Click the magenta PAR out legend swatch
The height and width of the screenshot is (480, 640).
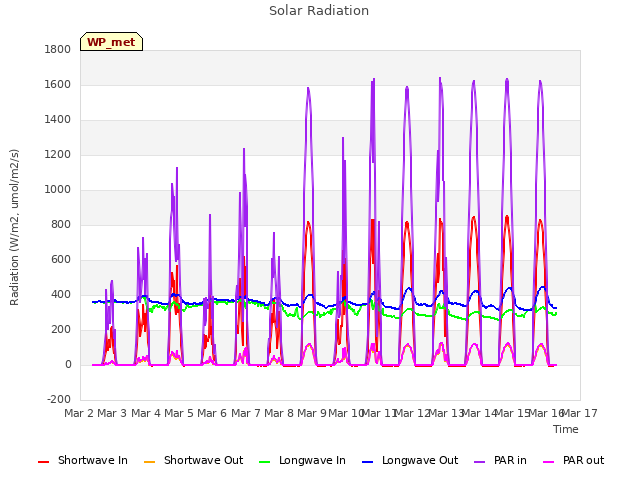click(549, 462)
